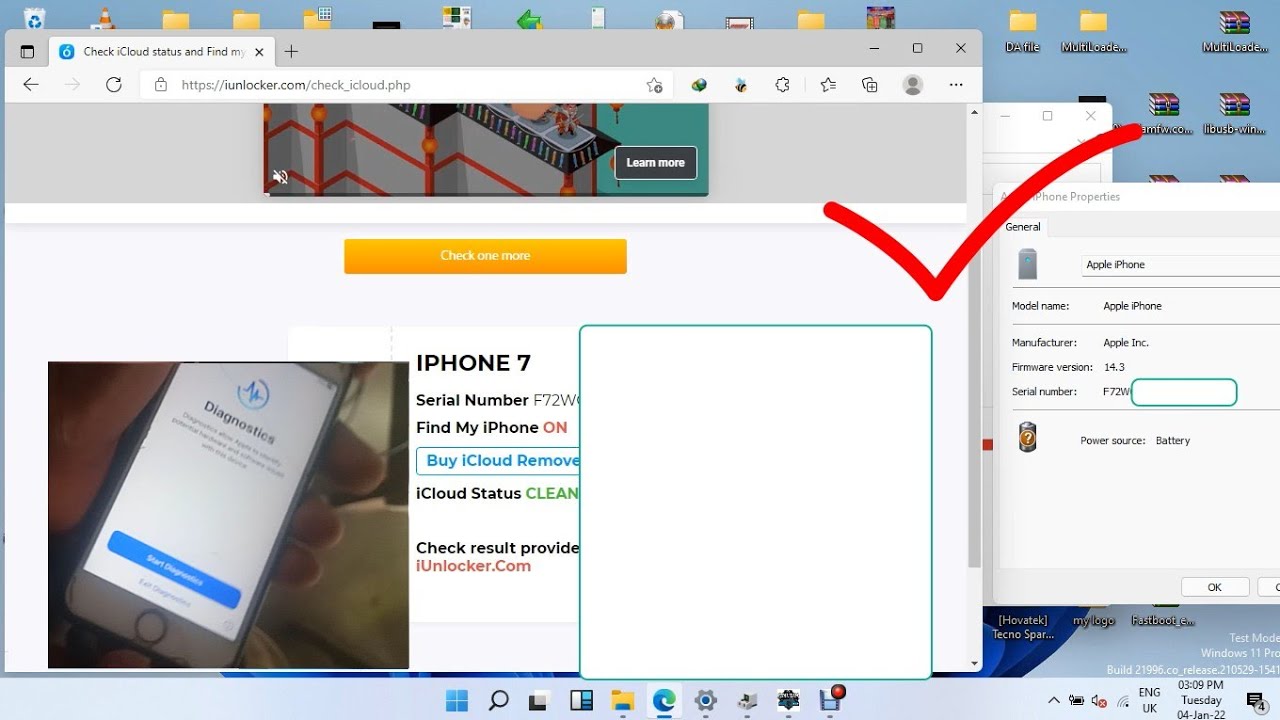Open the bee extension icon in Edge toolbar
Screen dimensions: 1280x720
point(741,85)
